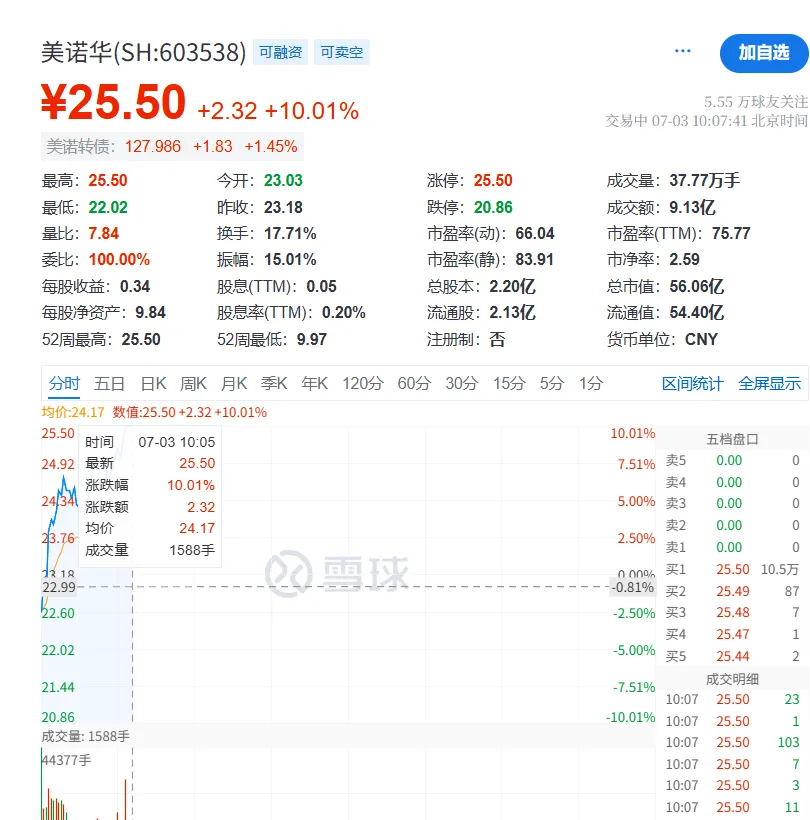The image size is (810, 820).
Task: Open the 1分 minute chart
Action: [x=591, y=383]
